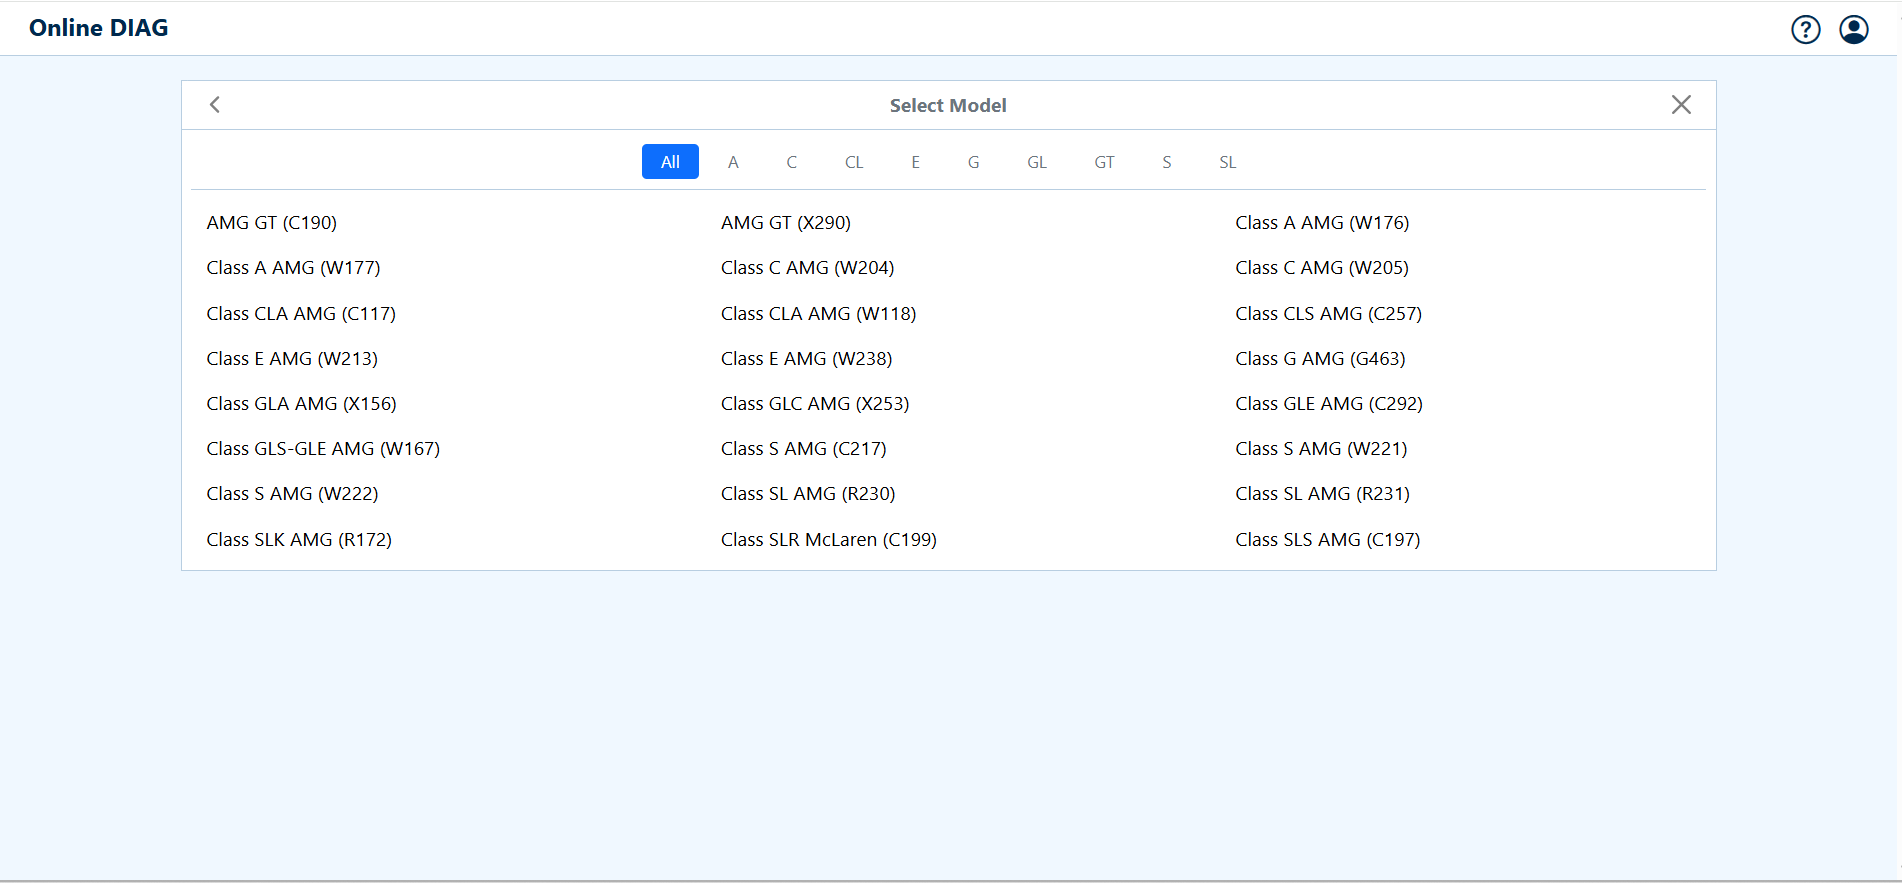
Task: Choose Class A AMG (W177)
Action: coord(293,268)
